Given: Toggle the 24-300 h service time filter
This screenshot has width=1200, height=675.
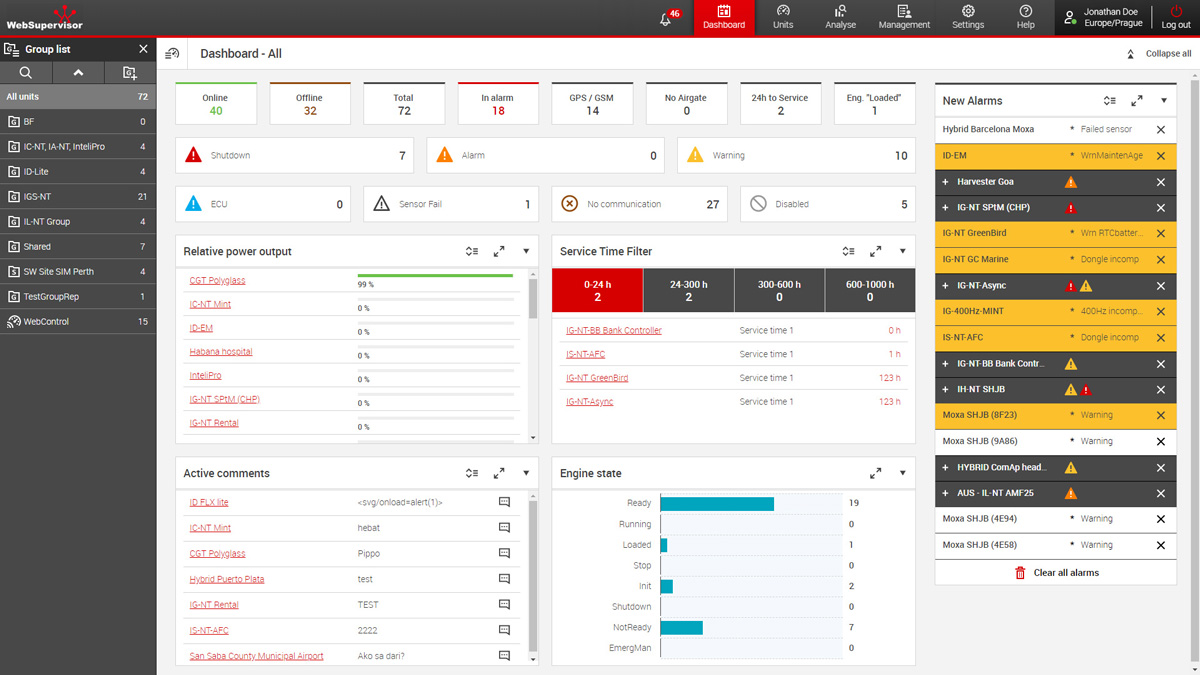Looking at the screenshot, I should pyautogui.click(x=688, y=291).
